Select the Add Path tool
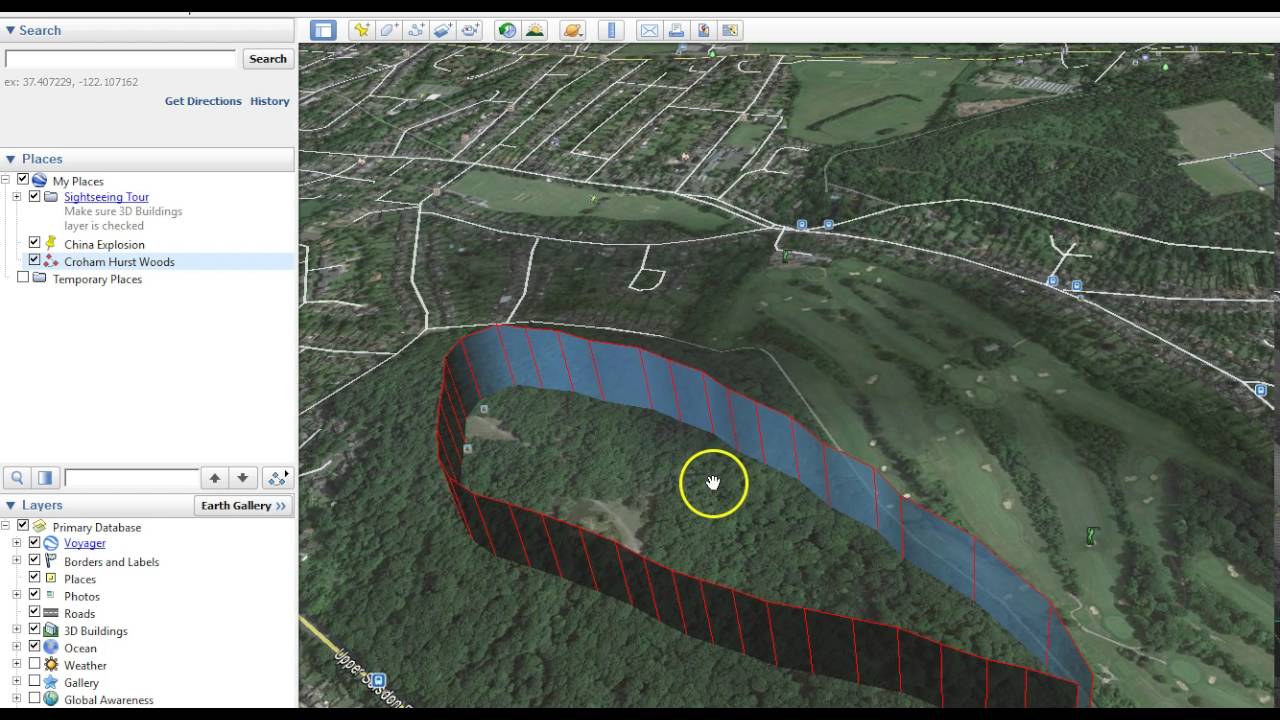Image resolution: width=1280 pixels, height=720 pixels. pos(416,30)
